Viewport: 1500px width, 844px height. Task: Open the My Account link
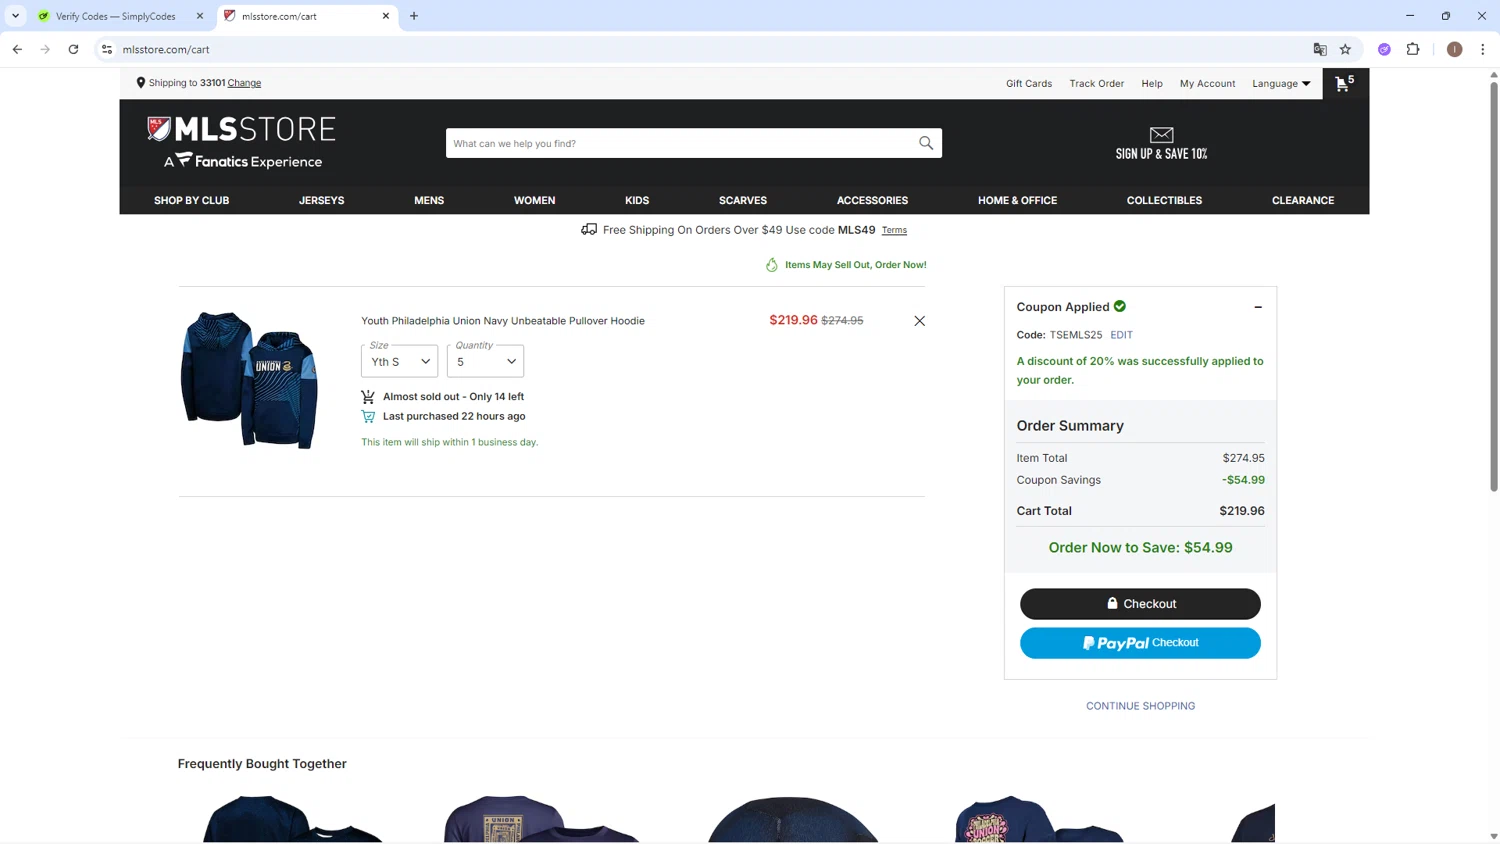(x=1207, y=84)
